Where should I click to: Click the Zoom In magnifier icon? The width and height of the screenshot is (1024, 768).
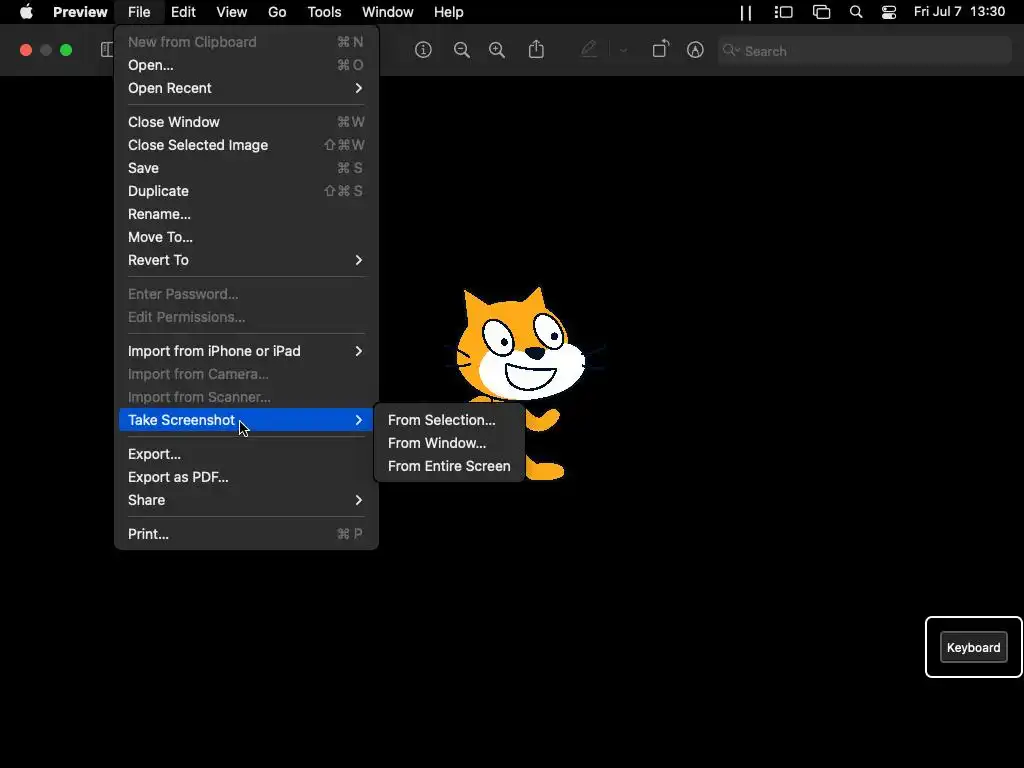pos(497,50)
